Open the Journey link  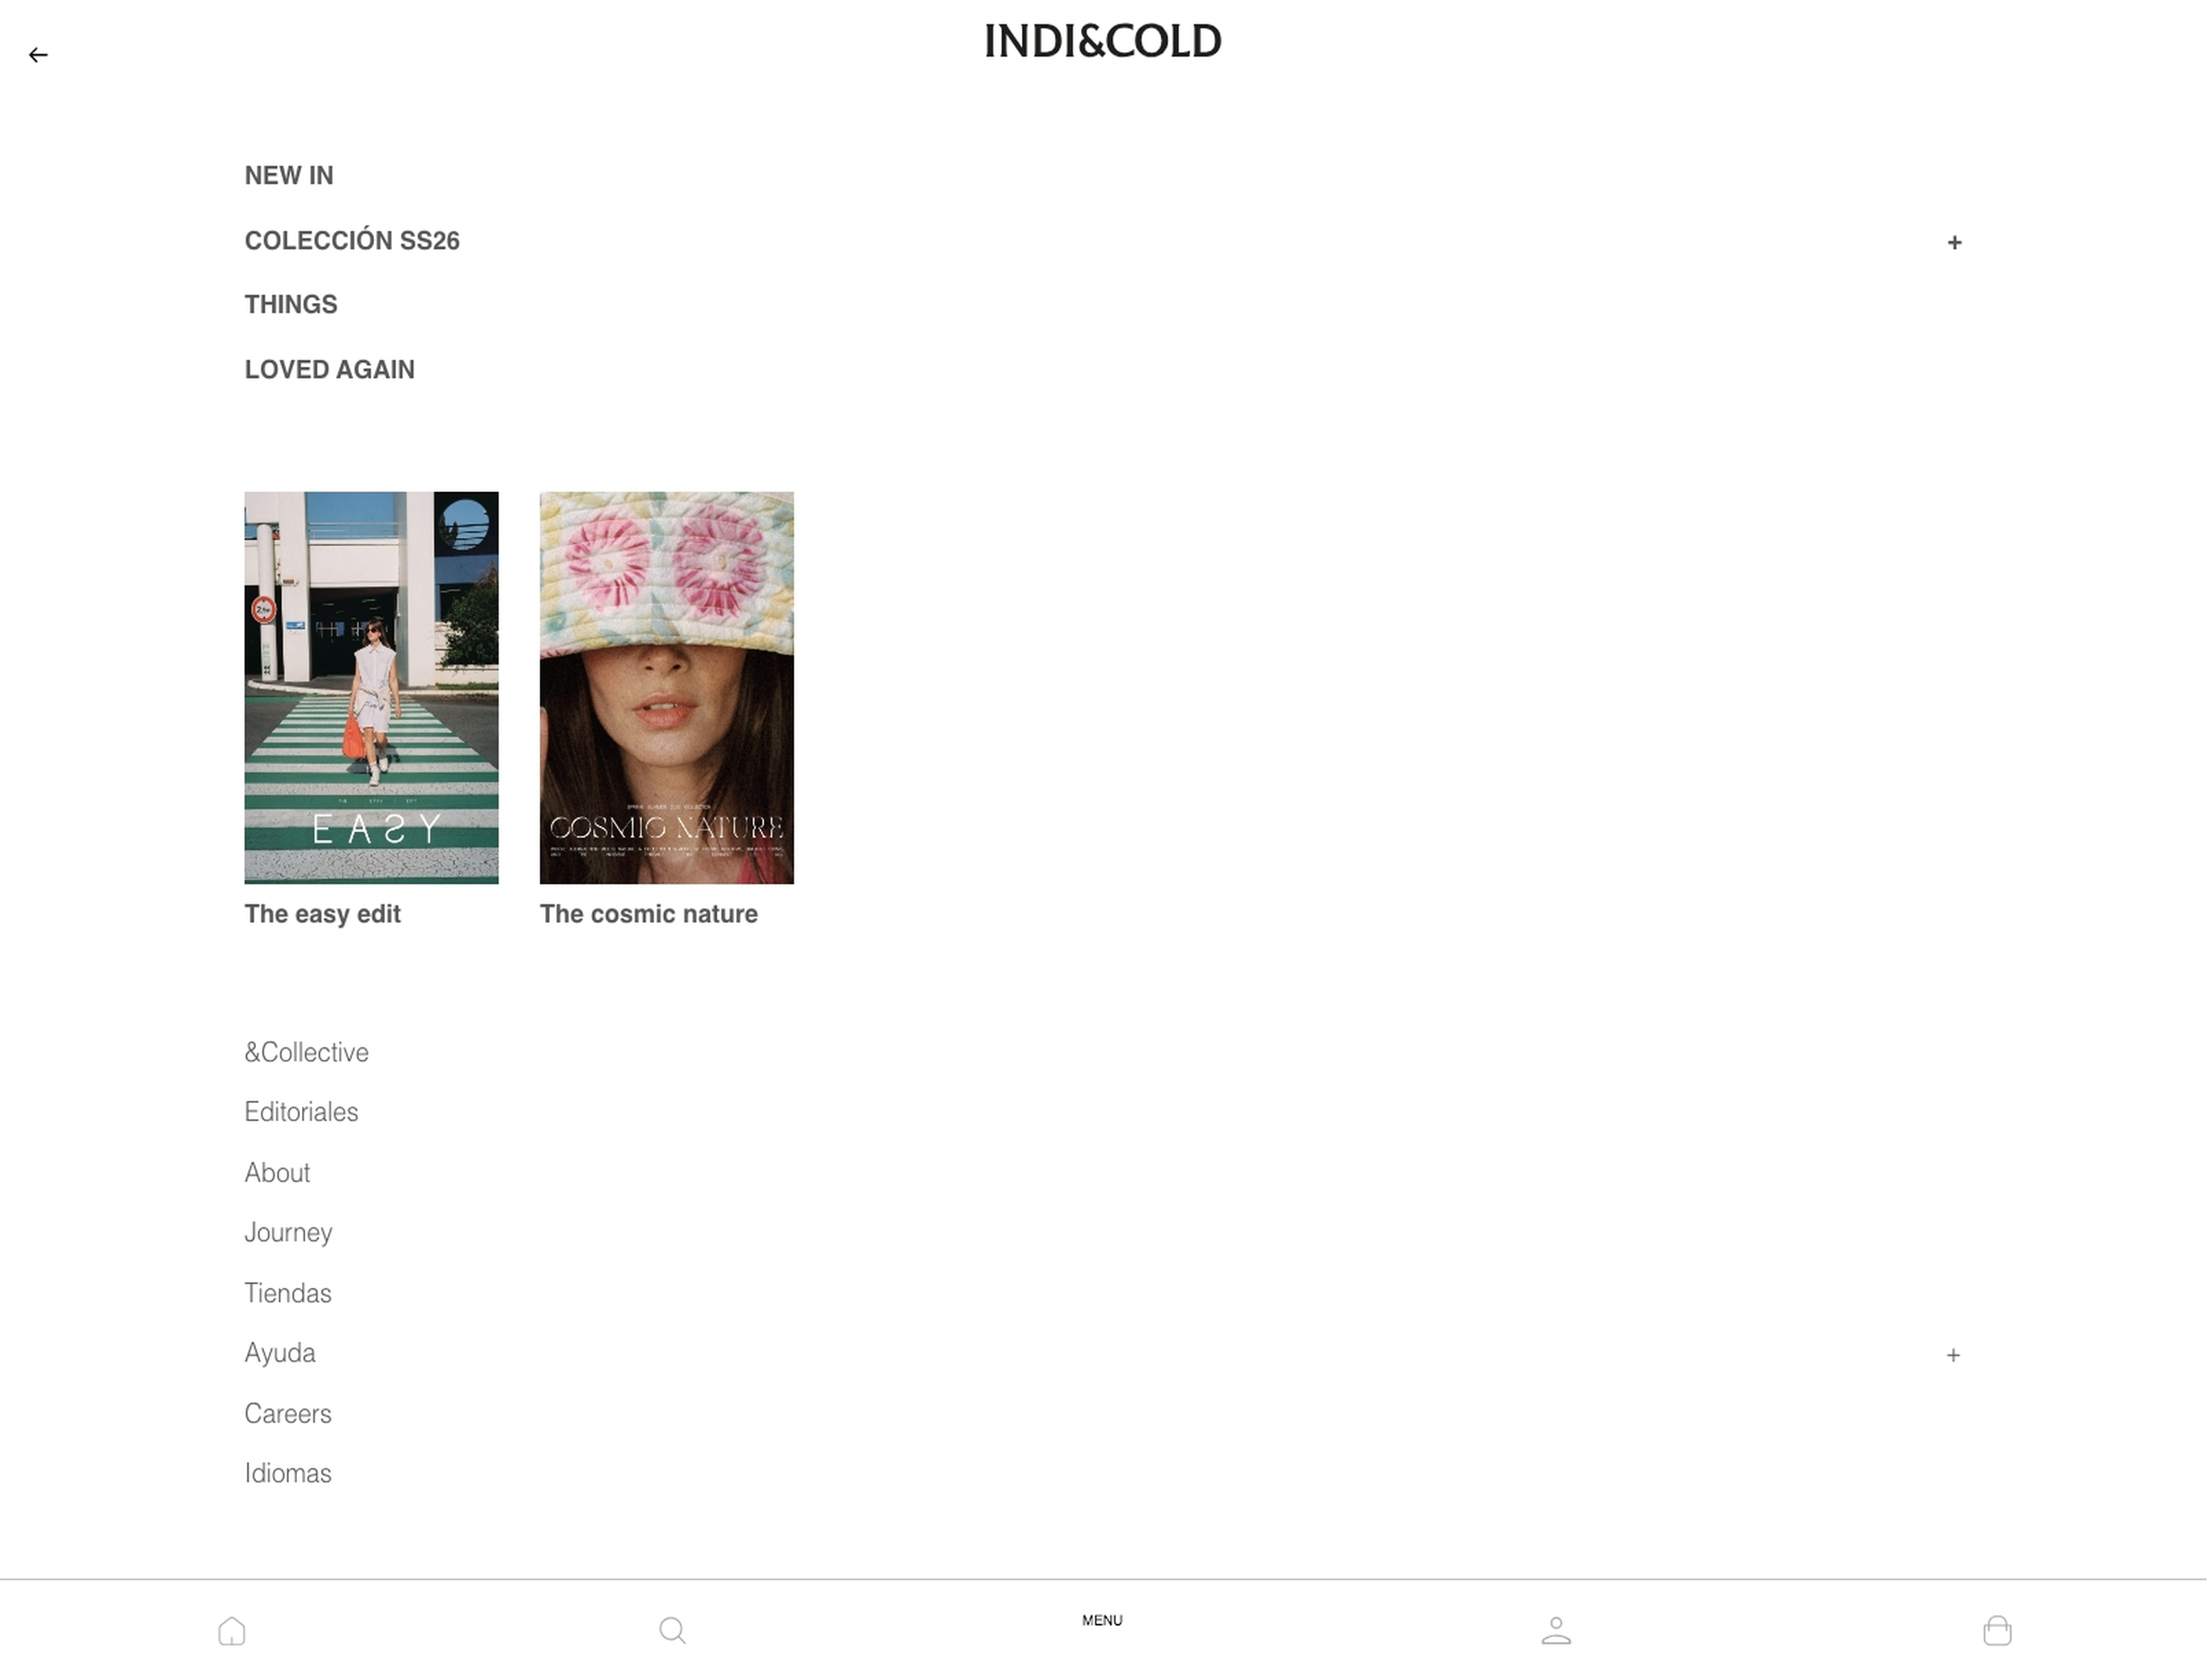click(289, 1235)
